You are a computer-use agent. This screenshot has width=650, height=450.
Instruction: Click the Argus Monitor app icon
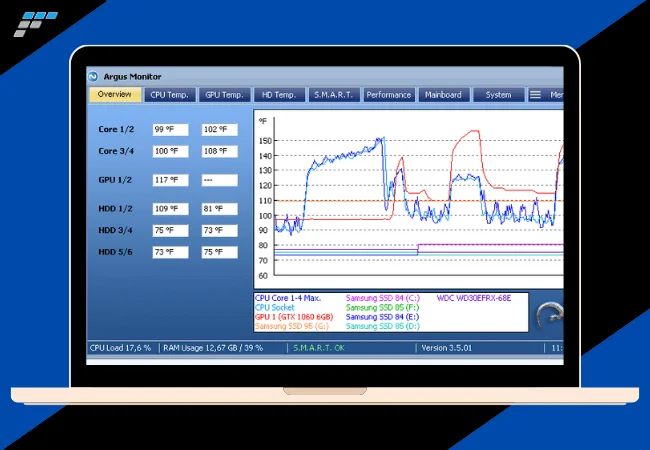tap(93, 77)
